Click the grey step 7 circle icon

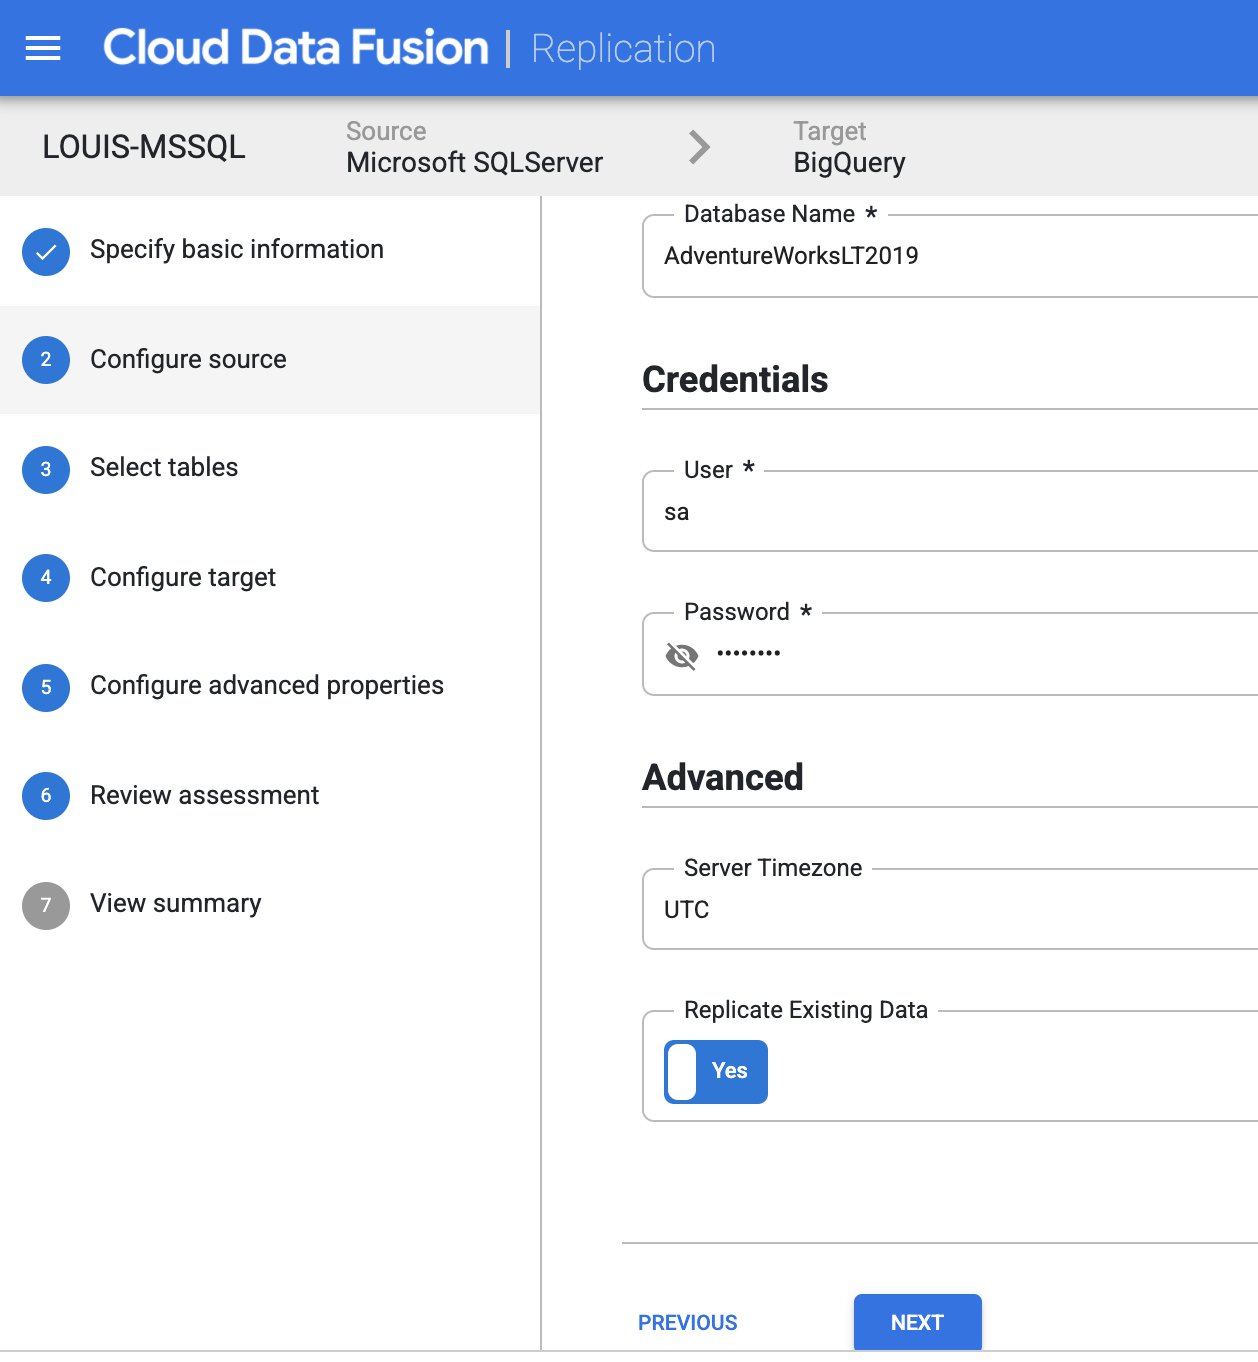pos(46,906)
